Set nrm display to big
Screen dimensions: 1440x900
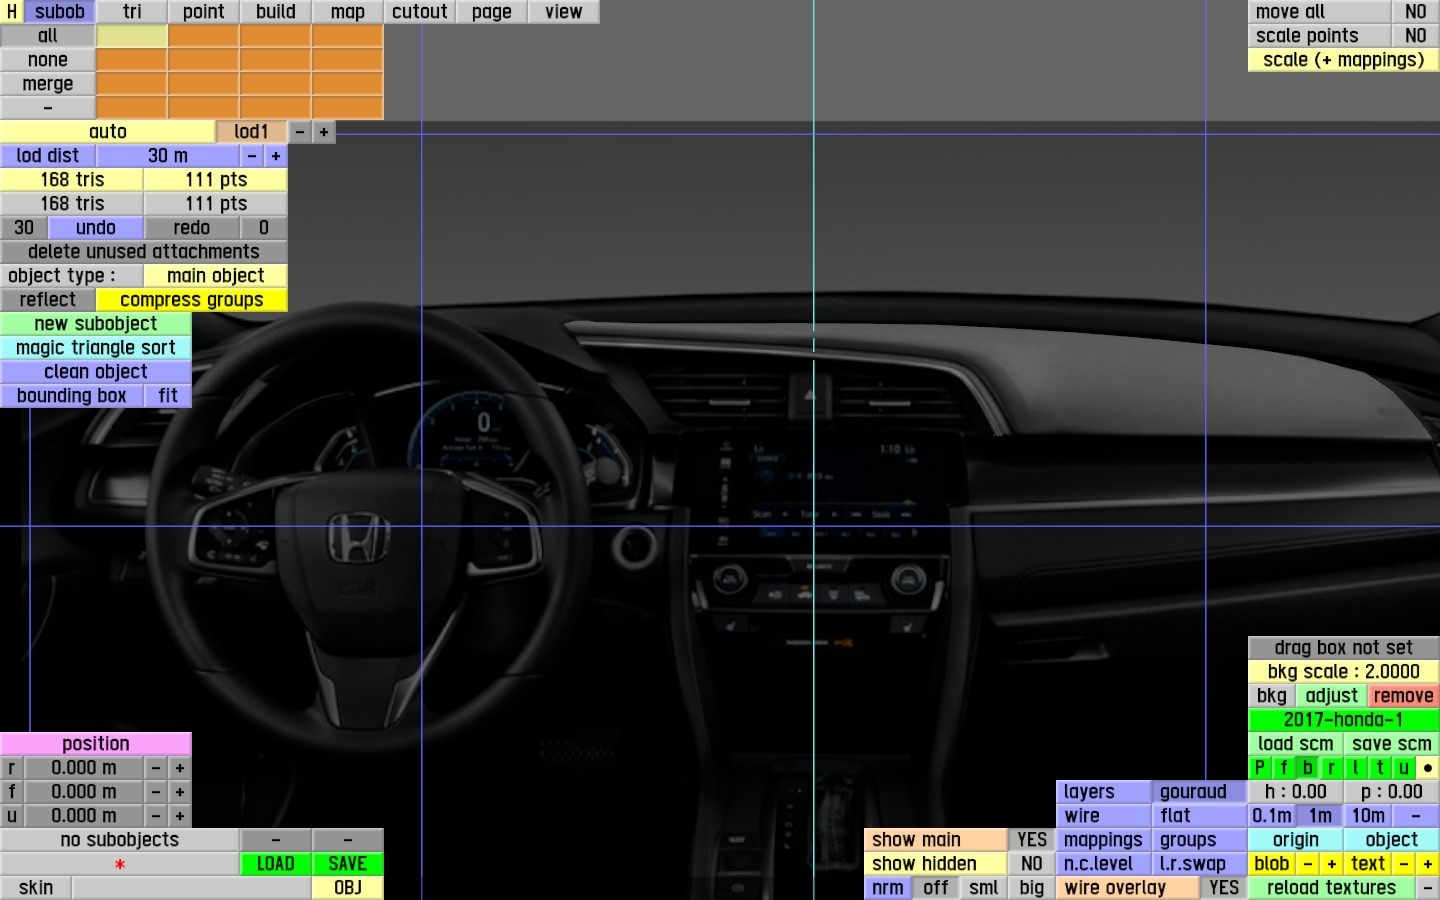(1032, 888)
